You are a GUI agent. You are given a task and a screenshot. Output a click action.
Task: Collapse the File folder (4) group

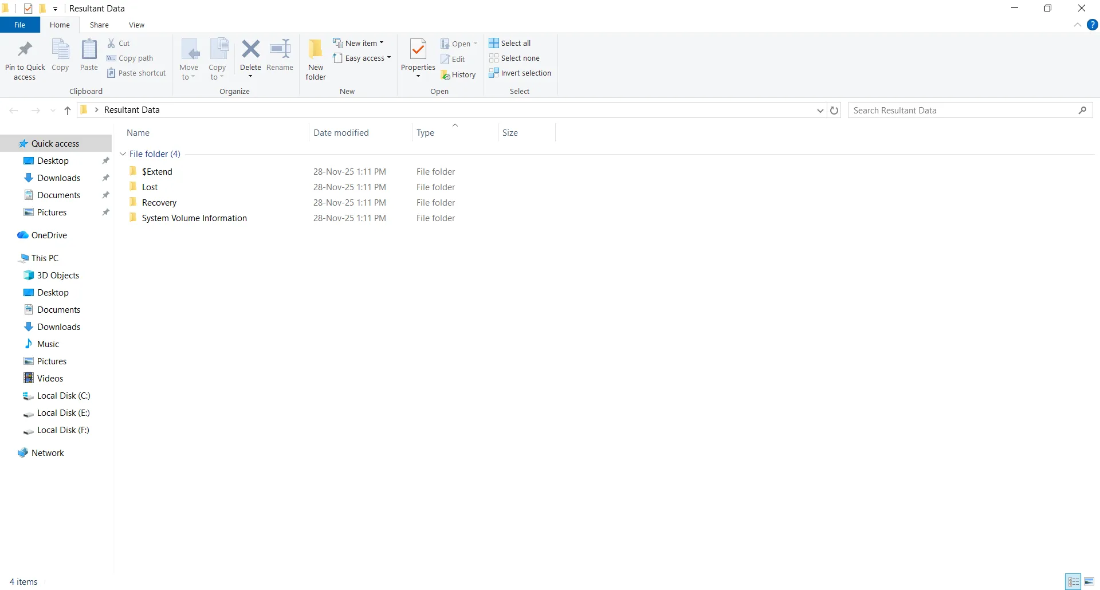tap(123, 154)
